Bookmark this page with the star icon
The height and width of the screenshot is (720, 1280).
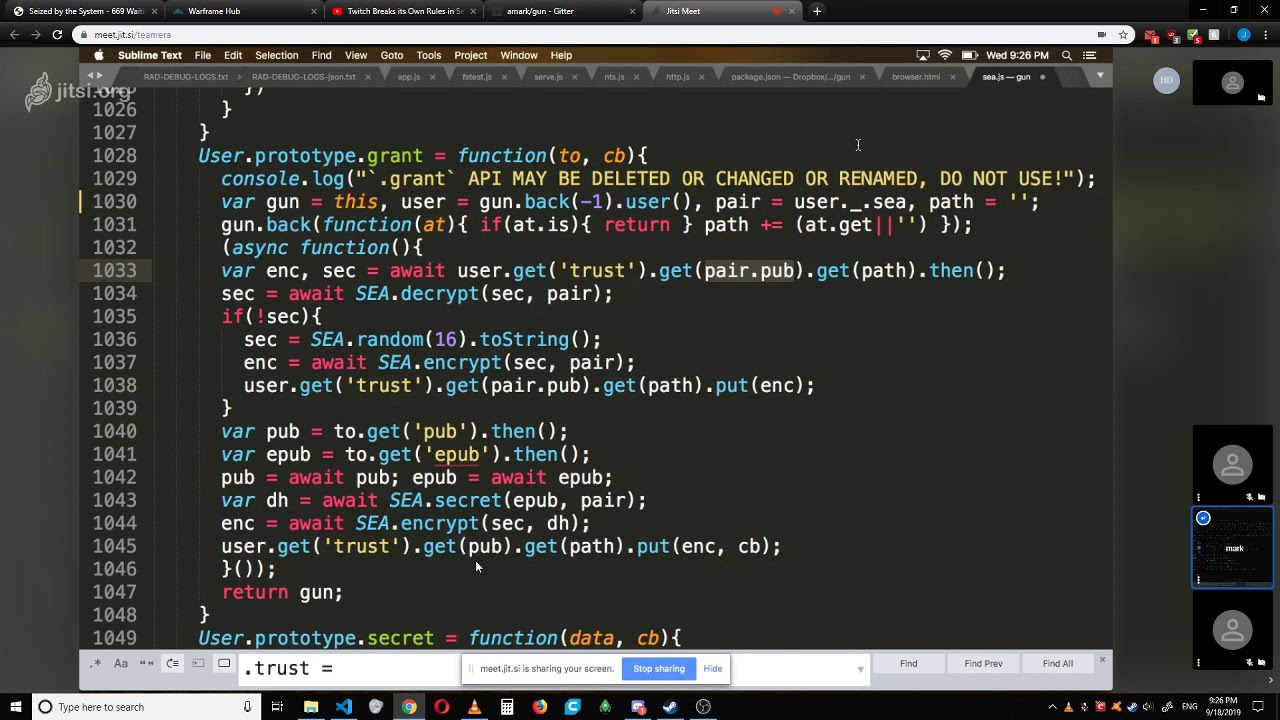click(x=1123, y=35)
